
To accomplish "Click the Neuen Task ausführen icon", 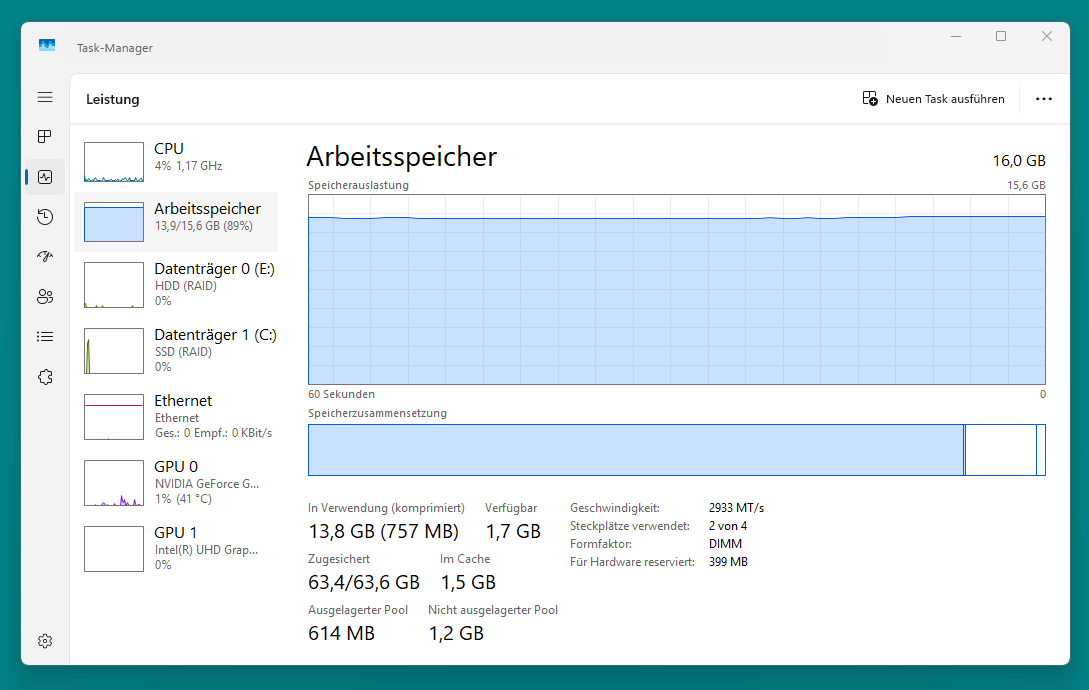I will [870, 99].
